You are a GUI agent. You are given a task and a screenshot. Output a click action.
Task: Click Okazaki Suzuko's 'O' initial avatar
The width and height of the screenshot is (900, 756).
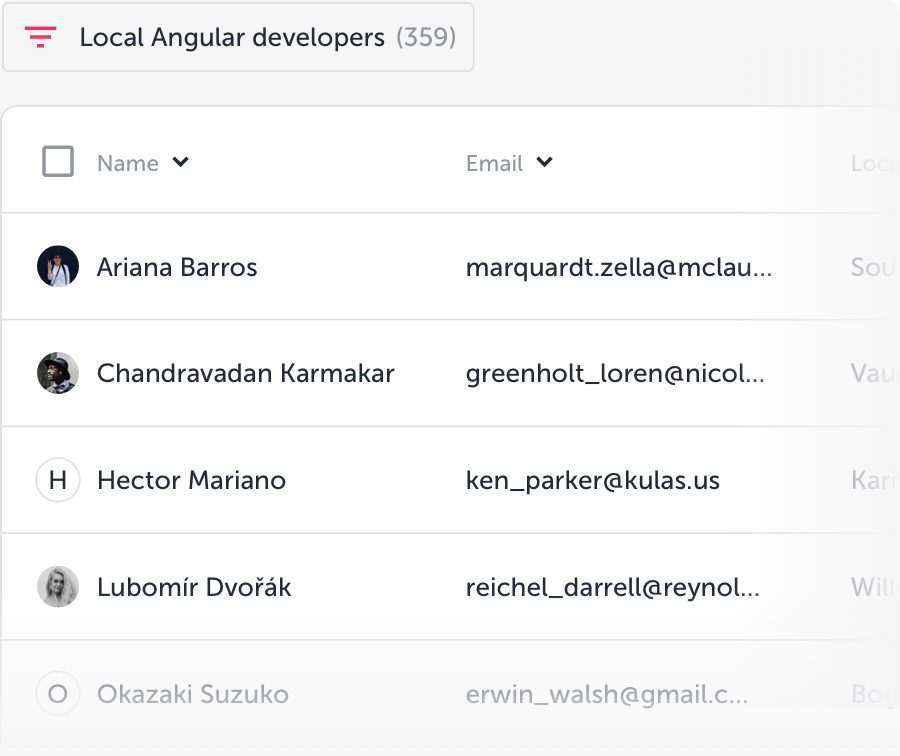point(58,693)
